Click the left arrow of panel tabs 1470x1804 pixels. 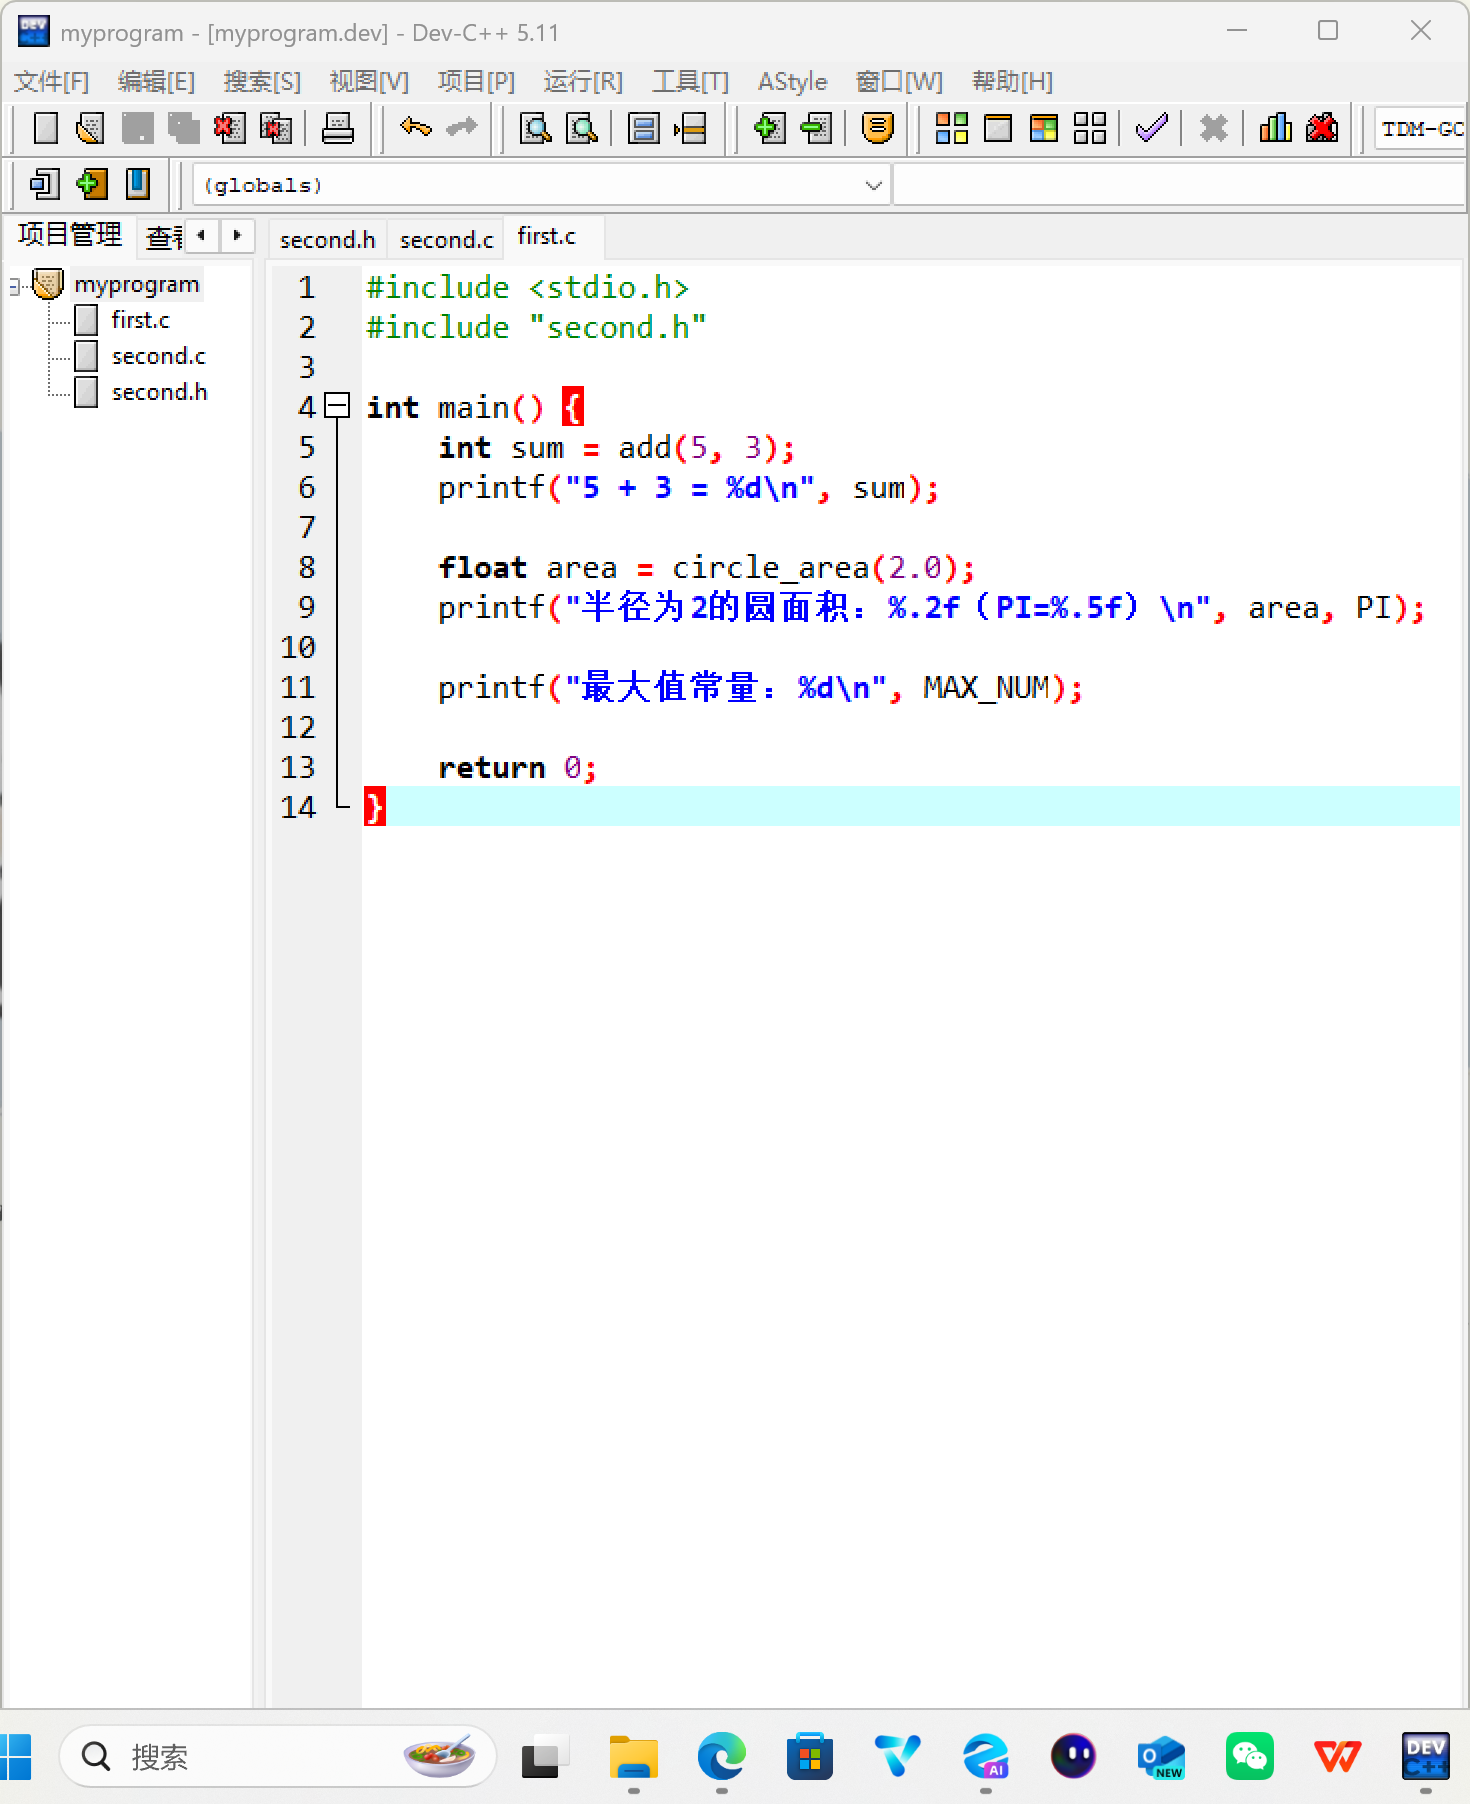pyautogui.click(x=202, y=236)
